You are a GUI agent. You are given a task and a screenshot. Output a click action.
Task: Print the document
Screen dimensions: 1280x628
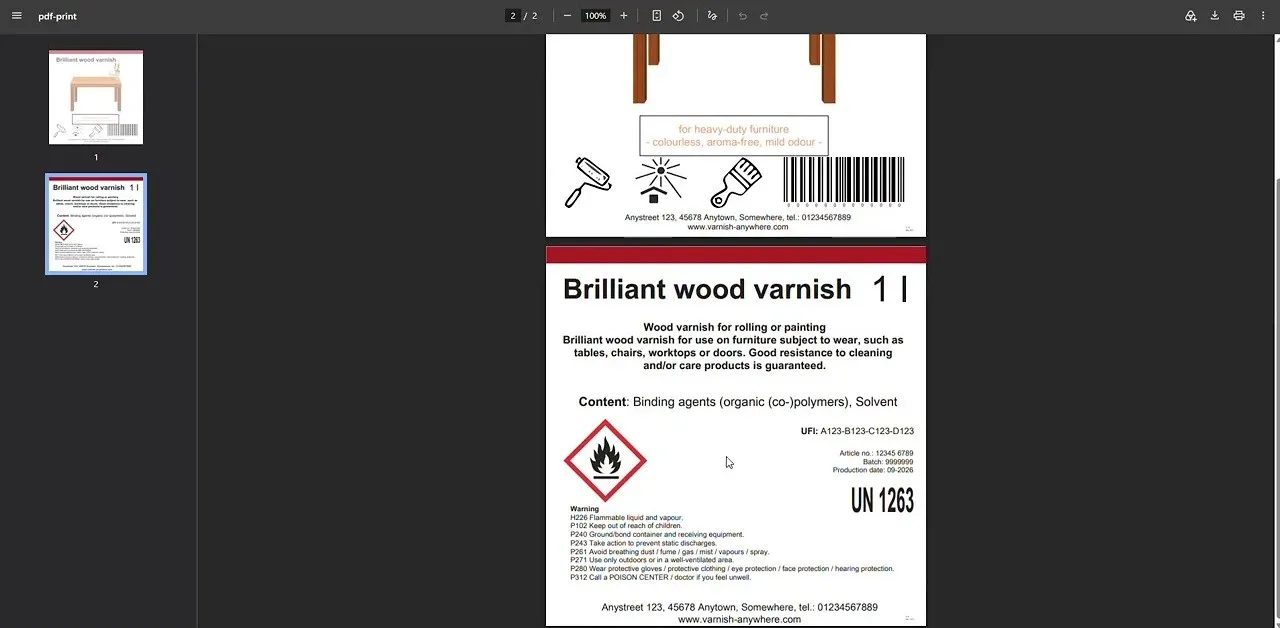1239,16
